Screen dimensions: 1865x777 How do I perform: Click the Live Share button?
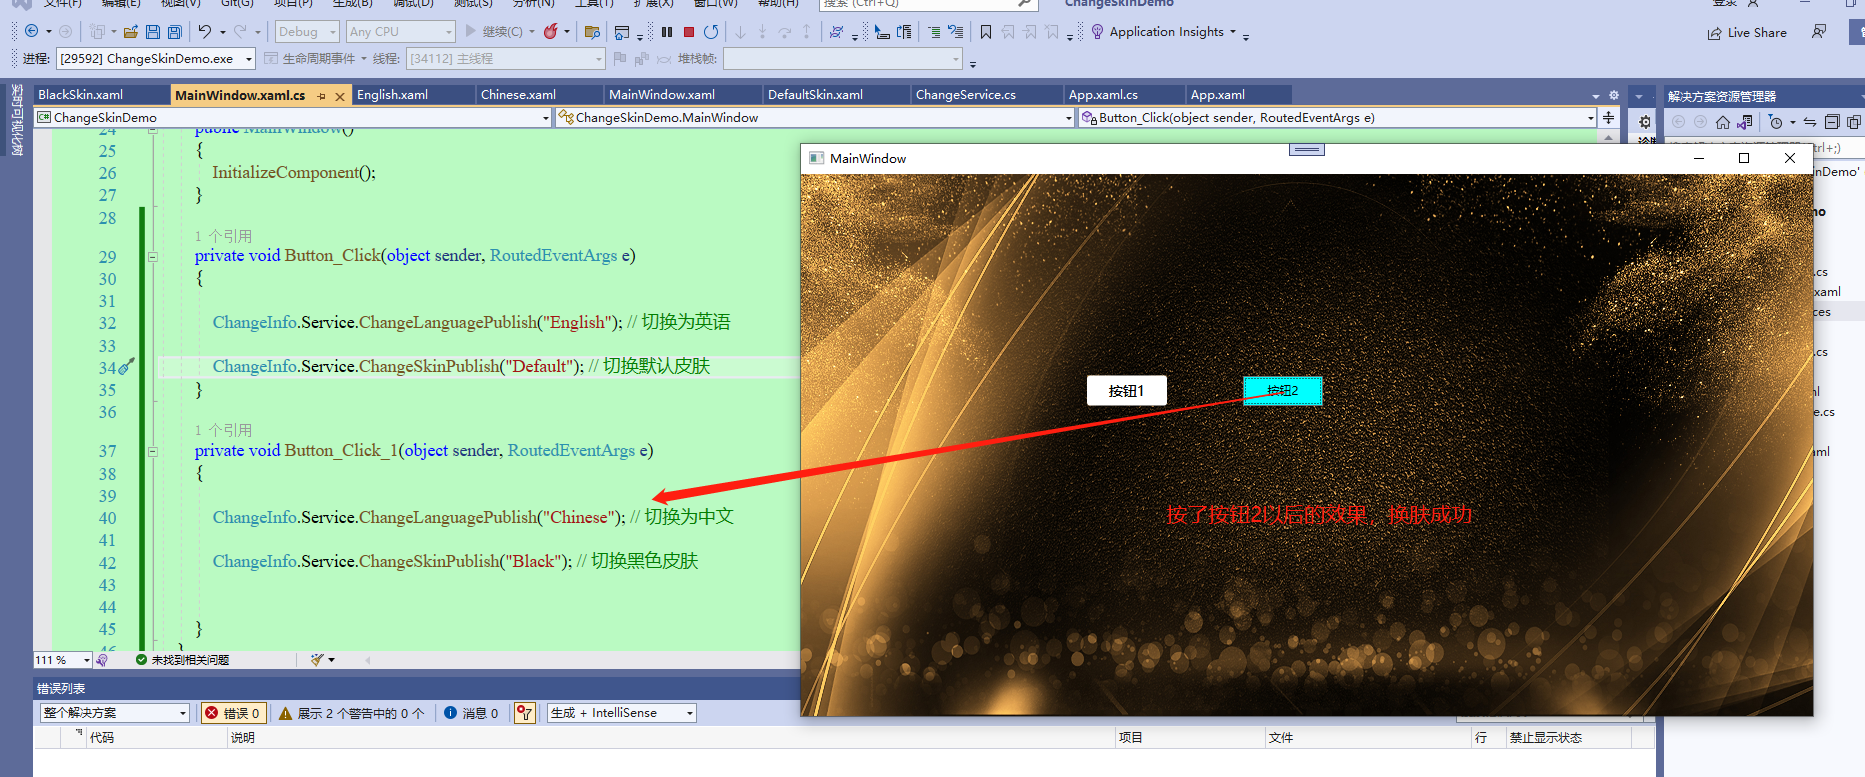point(1747,33)
